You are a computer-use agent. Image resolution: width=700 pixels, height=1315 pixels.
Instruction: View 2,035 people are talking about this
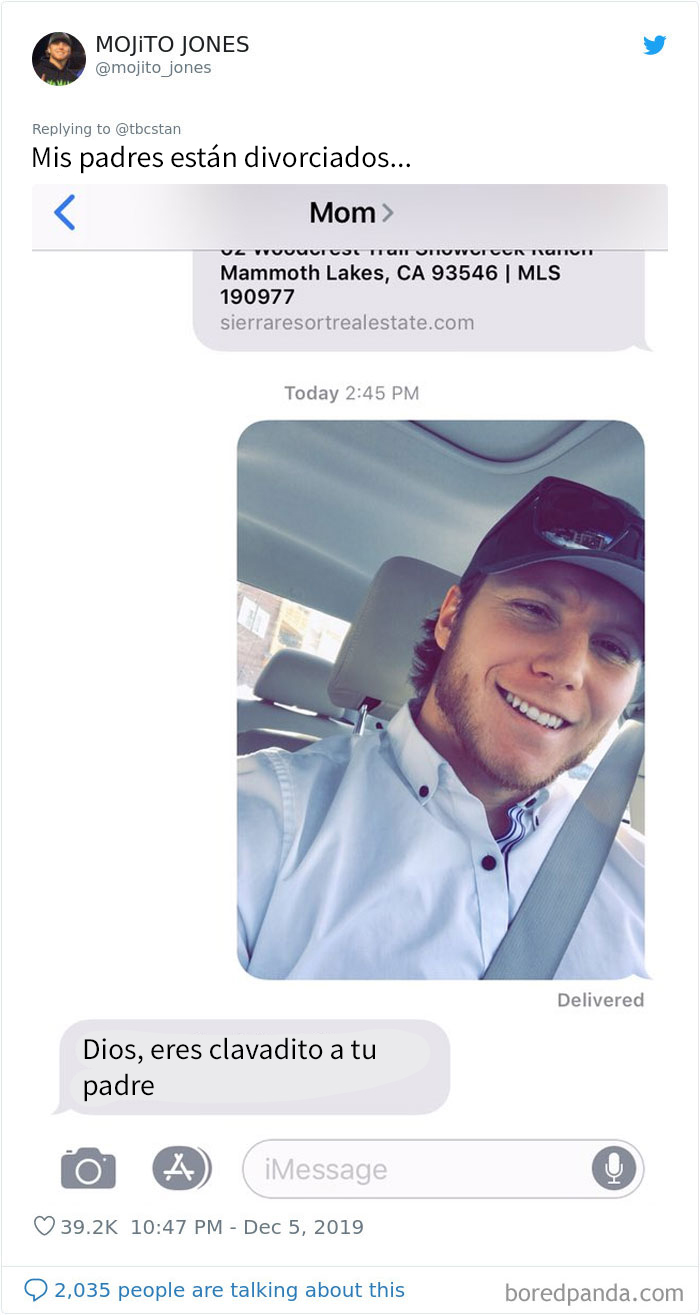(229, 1290)
